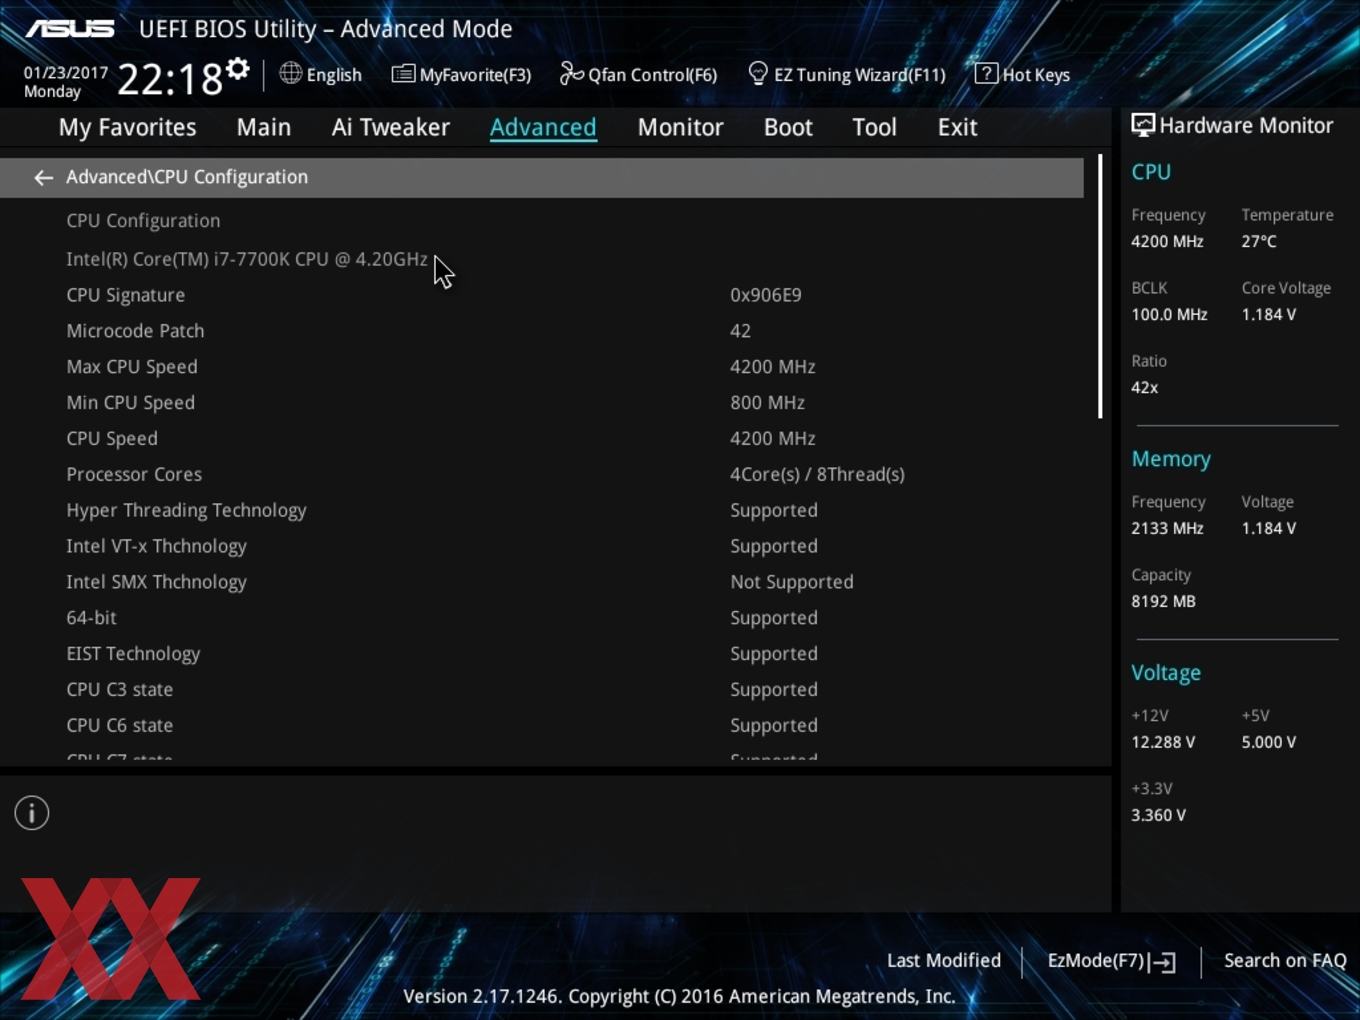The height and width of the screenshot is (1020, 1360).
Task: Select the CPU Signature row label
Action: tap(125, 295)
